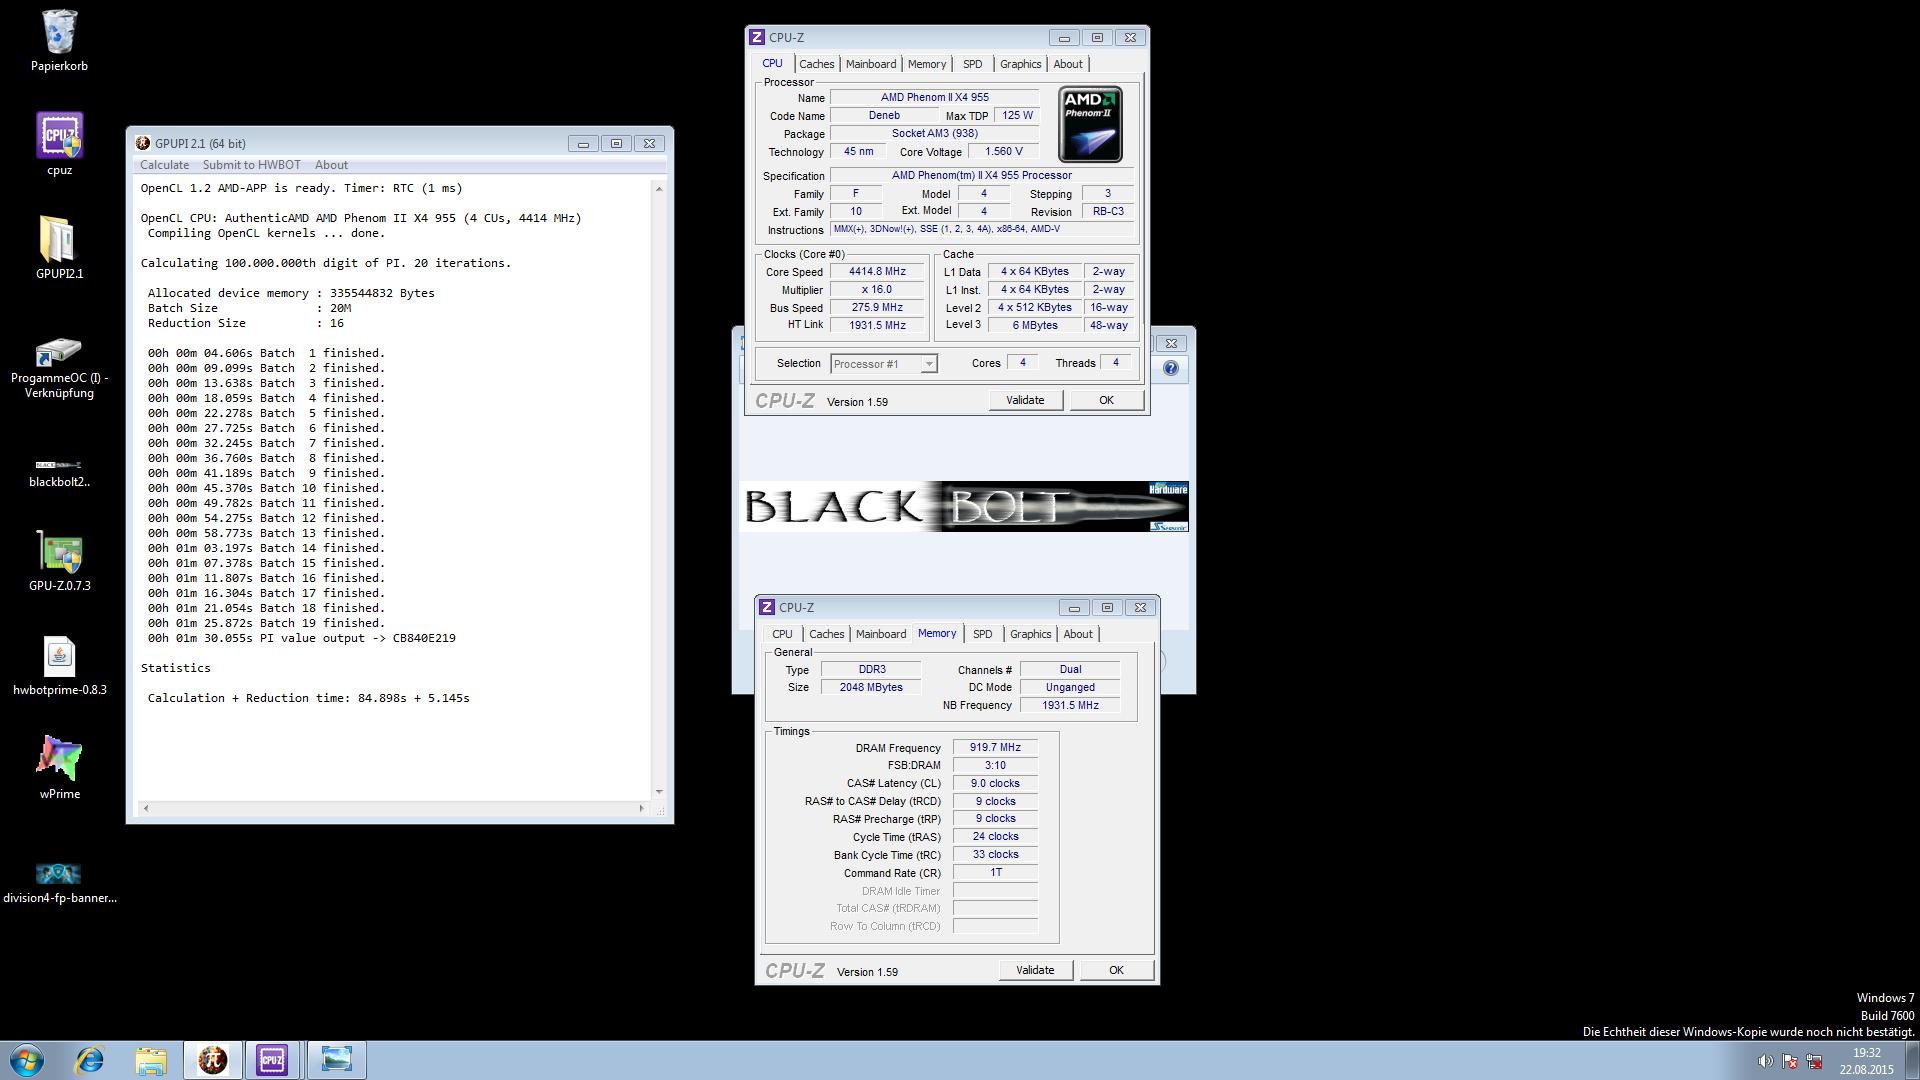The height and width of the screenshot is (1080, 1920).
Task: Click the Core Speed 4414.8 MHz field
Action: point(877,272)
